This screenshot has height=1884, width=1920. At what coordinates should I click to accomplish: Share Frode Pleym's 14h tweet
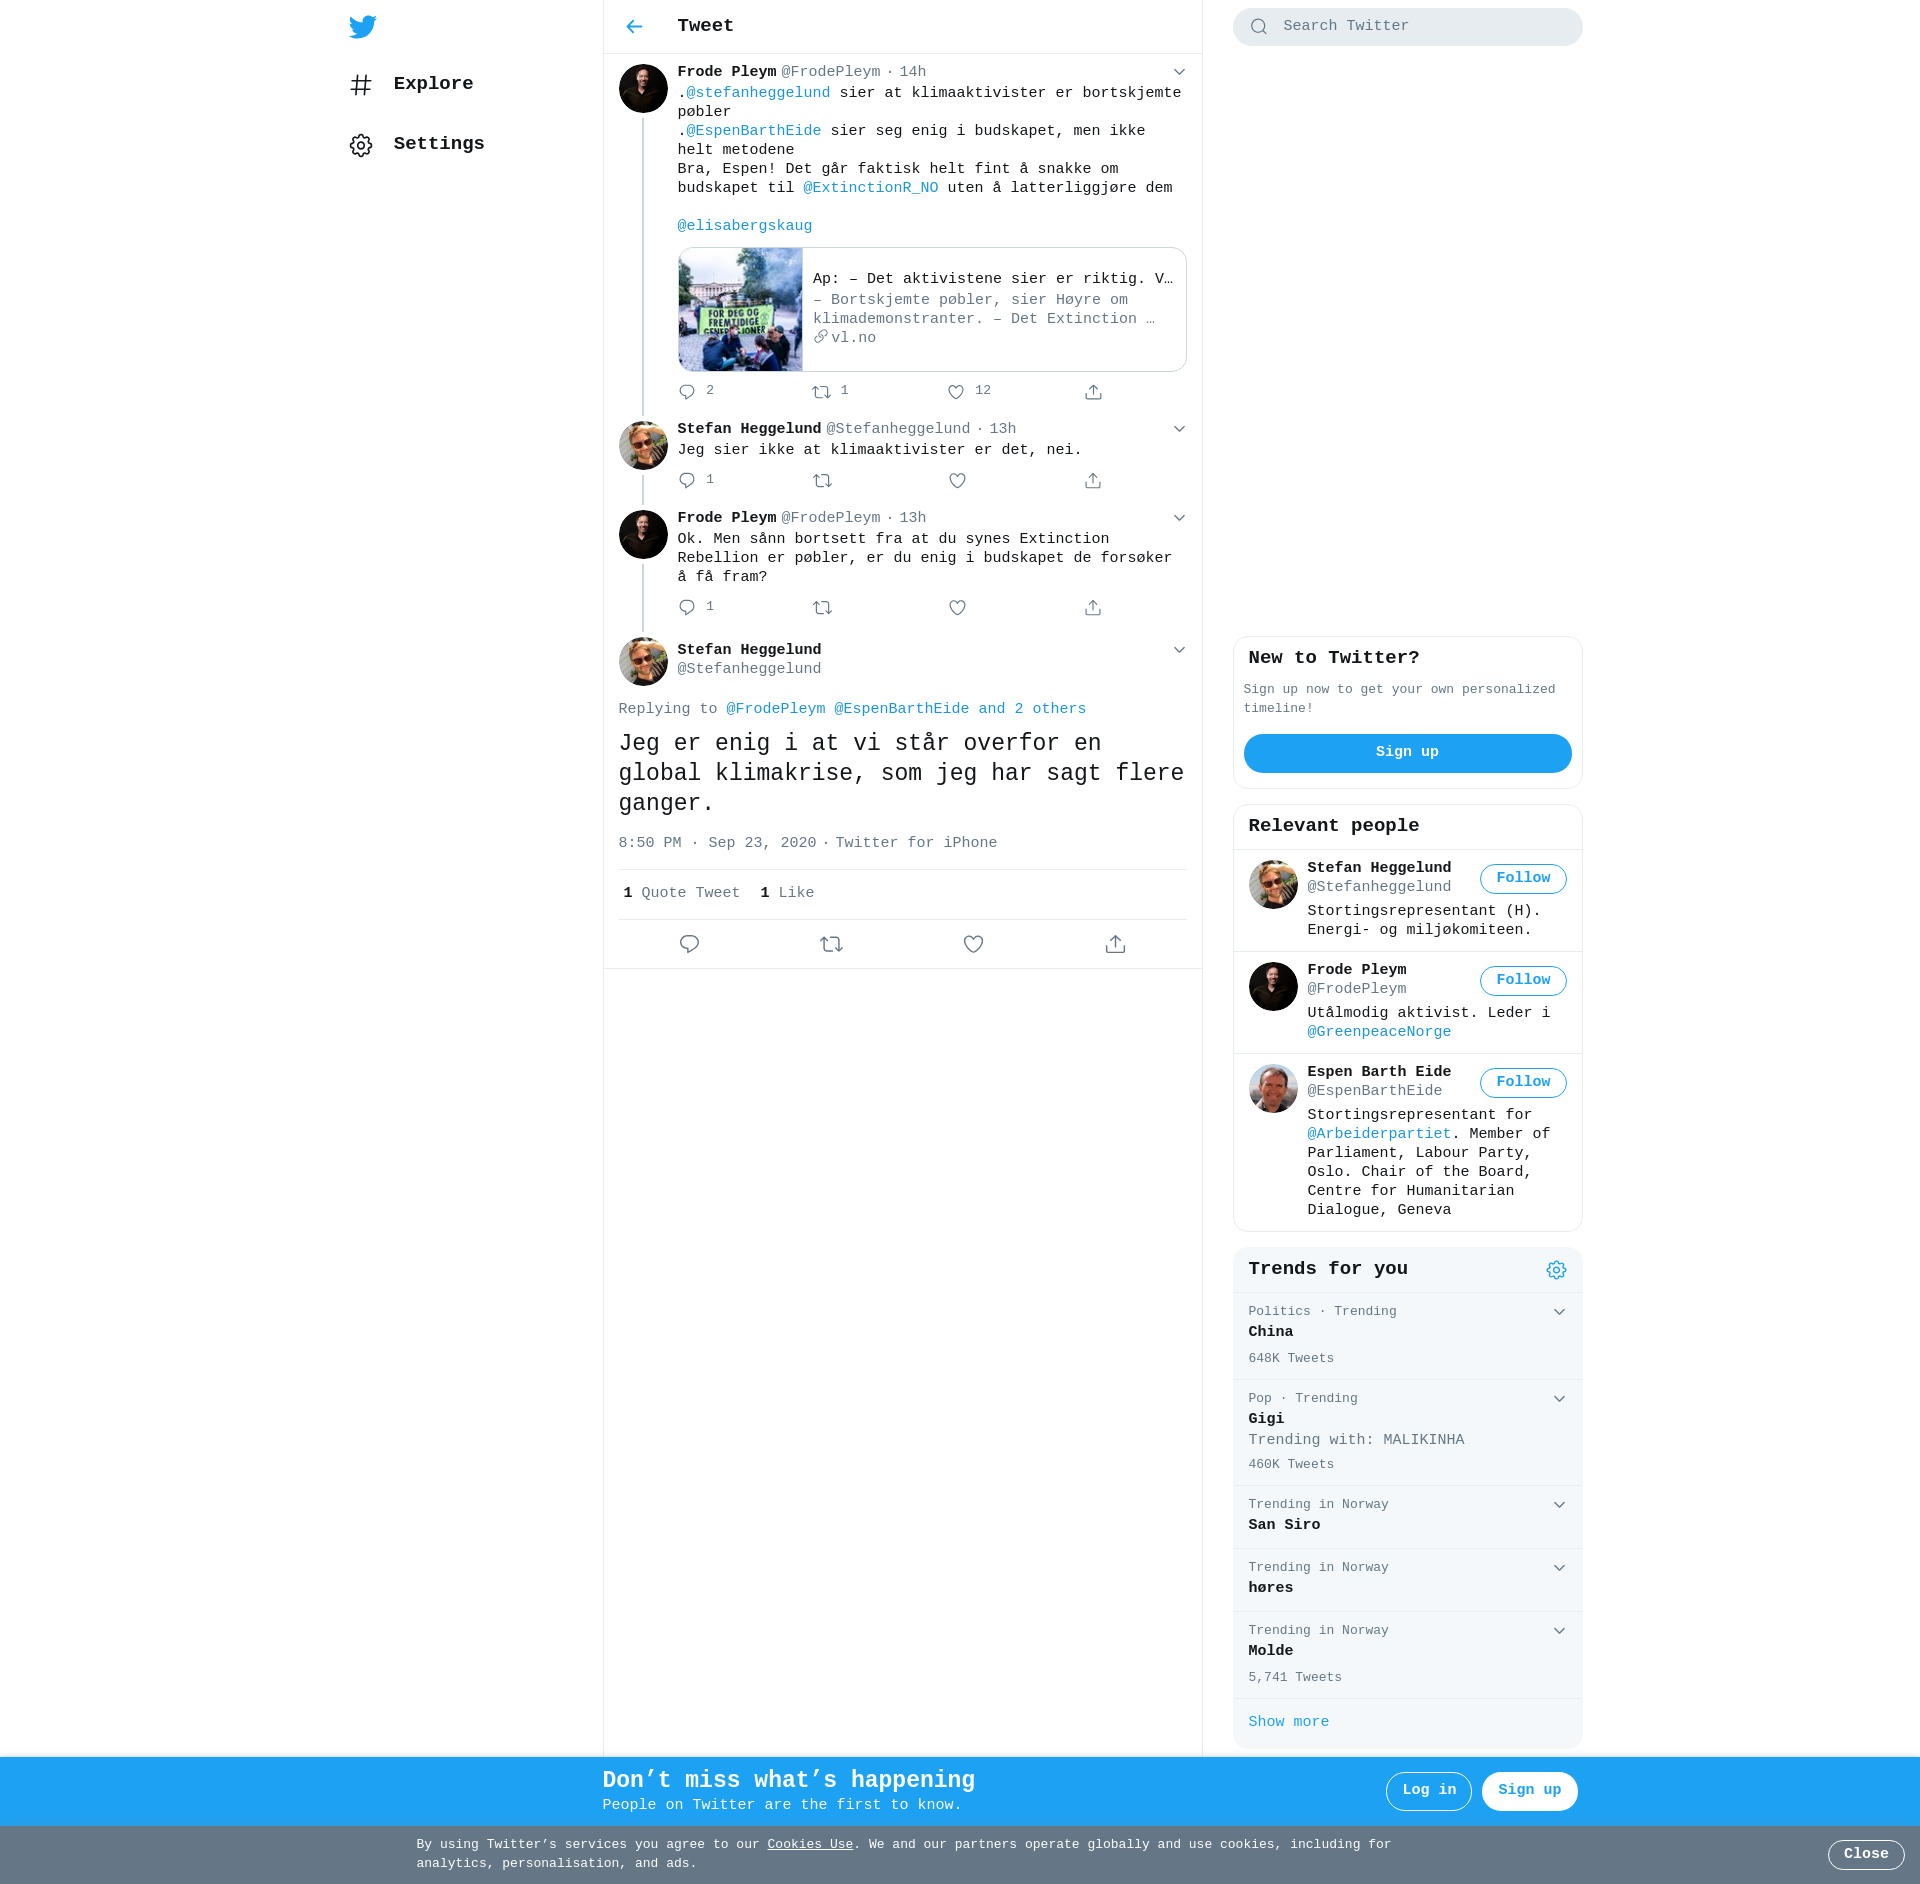pyautogui.click(x=1093, y=392)
